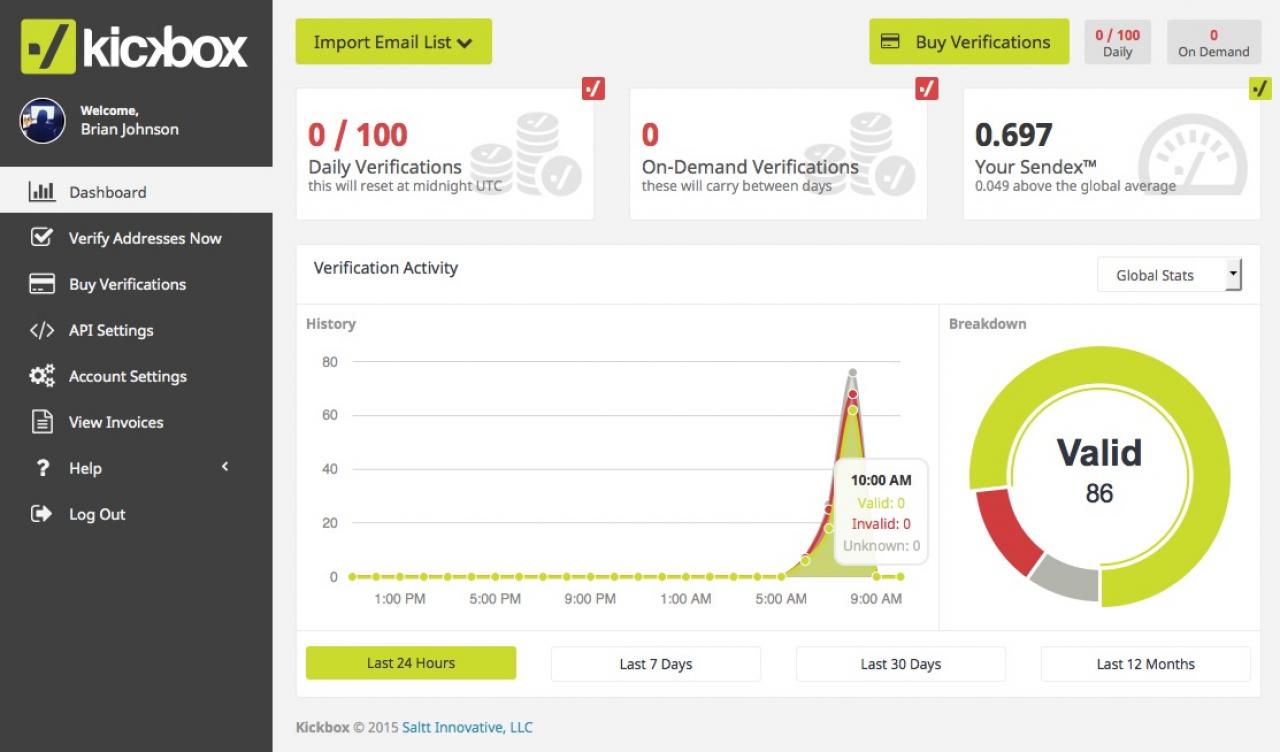Click the API Settings code icon
The height and width of the screenshot is (752, 1280).
[42, 329]
